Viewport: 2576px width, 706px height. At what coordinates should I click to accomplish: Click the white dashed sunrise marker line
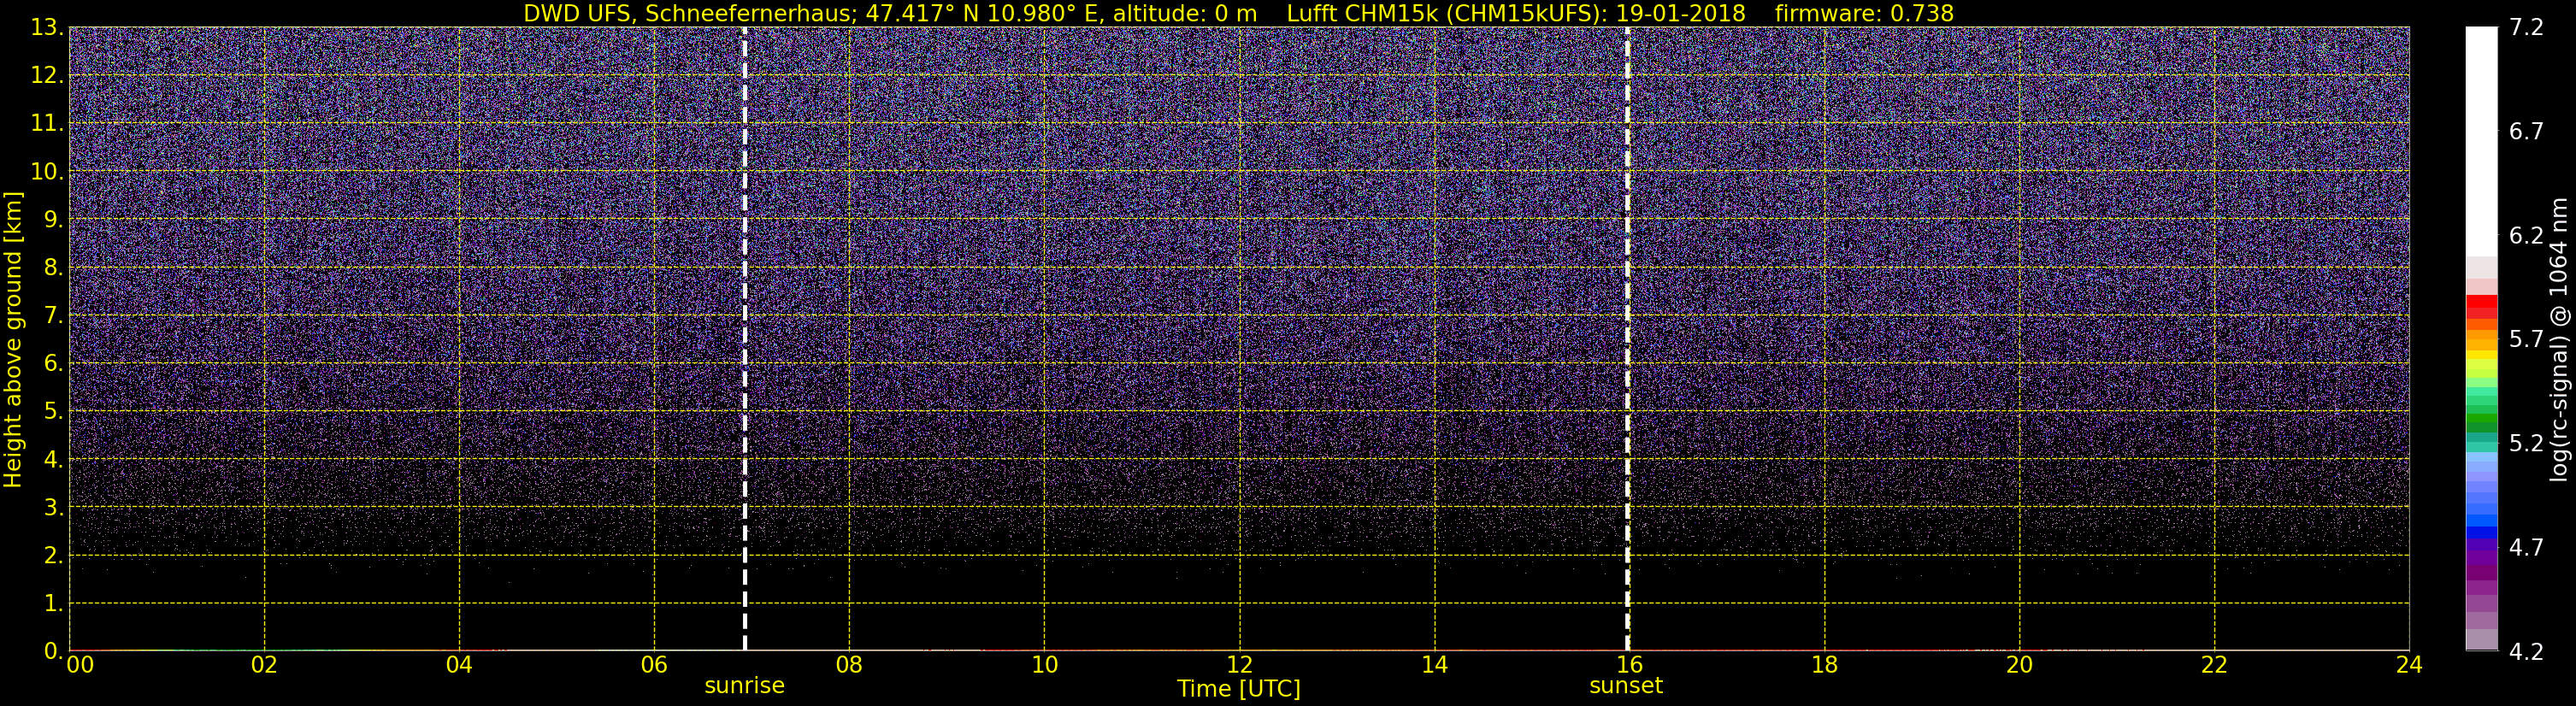[x=745, y=339]
